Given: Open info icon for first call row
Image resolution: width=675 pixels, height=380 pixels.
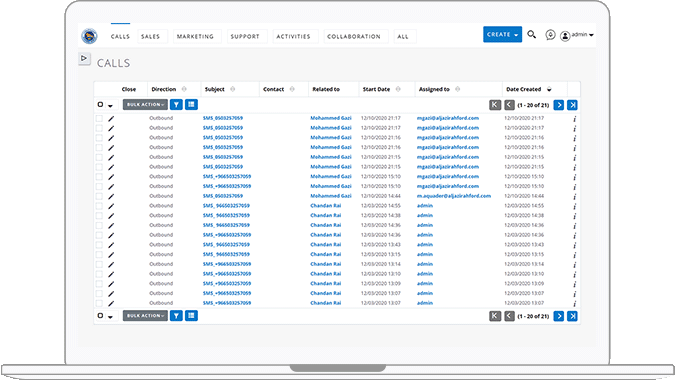Looking at the screenshot, I should tap(575, 119).
